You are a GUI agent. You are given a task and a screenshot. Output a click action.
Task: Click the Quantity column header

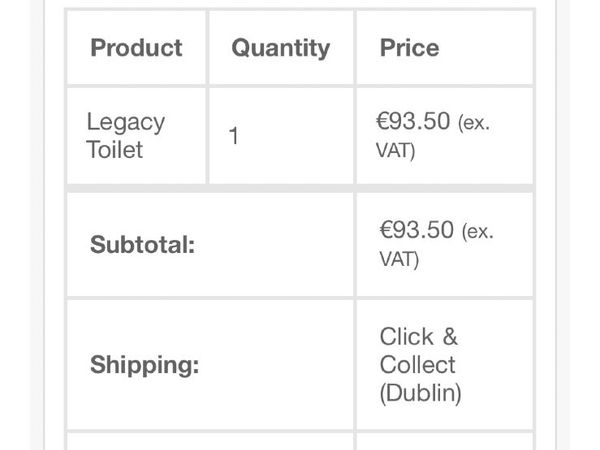coord(280,48)
